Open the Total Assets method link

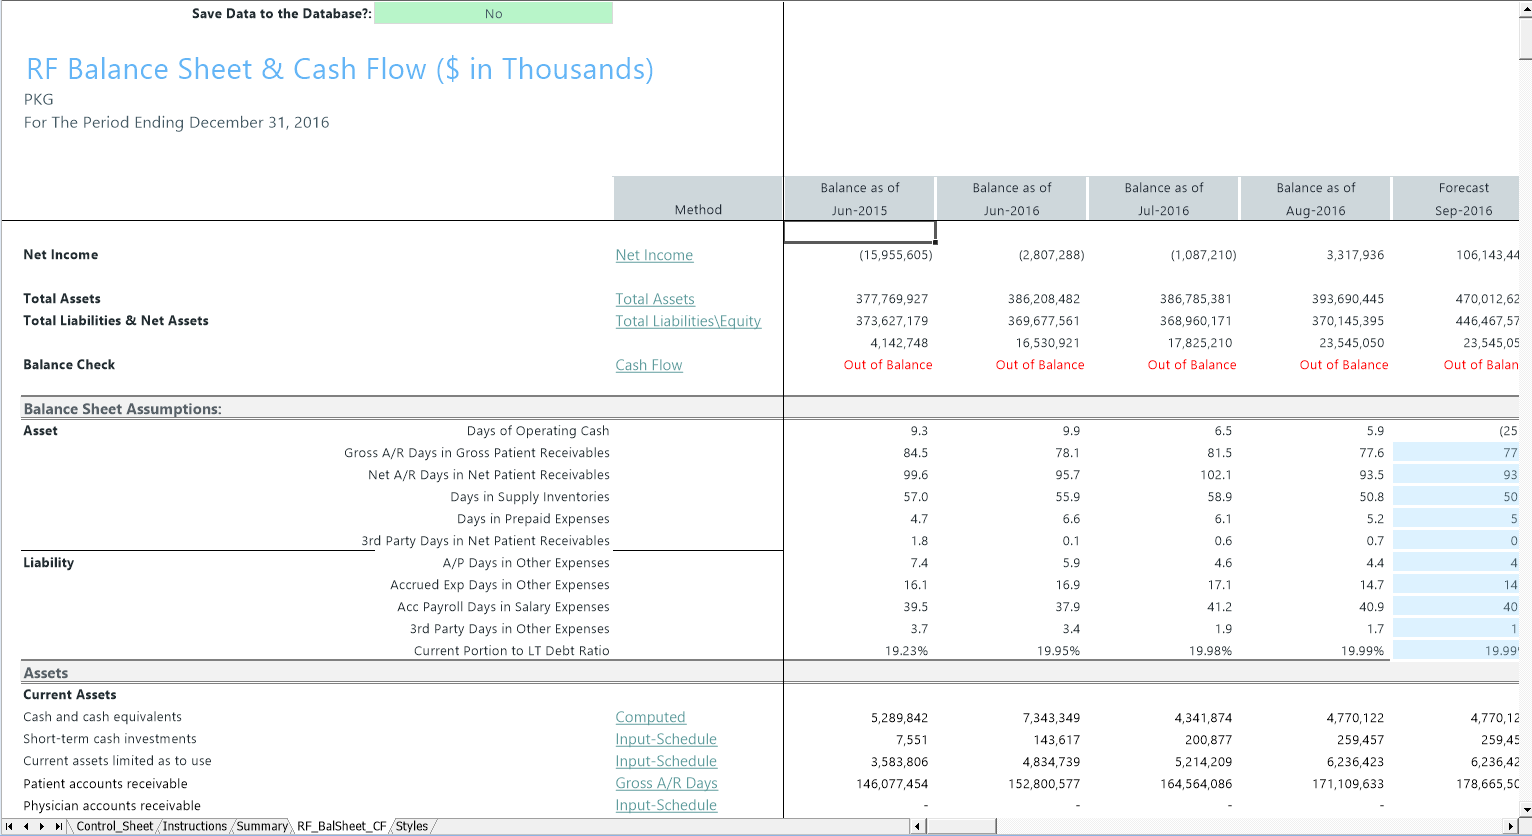point(655,299)
